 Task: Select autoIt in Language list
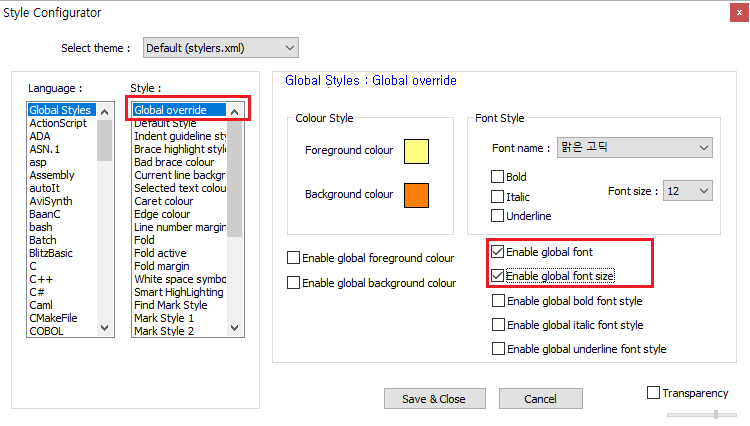point(62,188)
